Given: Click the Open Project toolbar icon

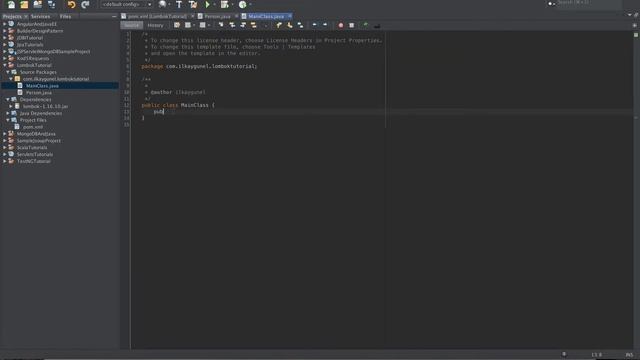Looking at the screenshot, I should point(38,4).
